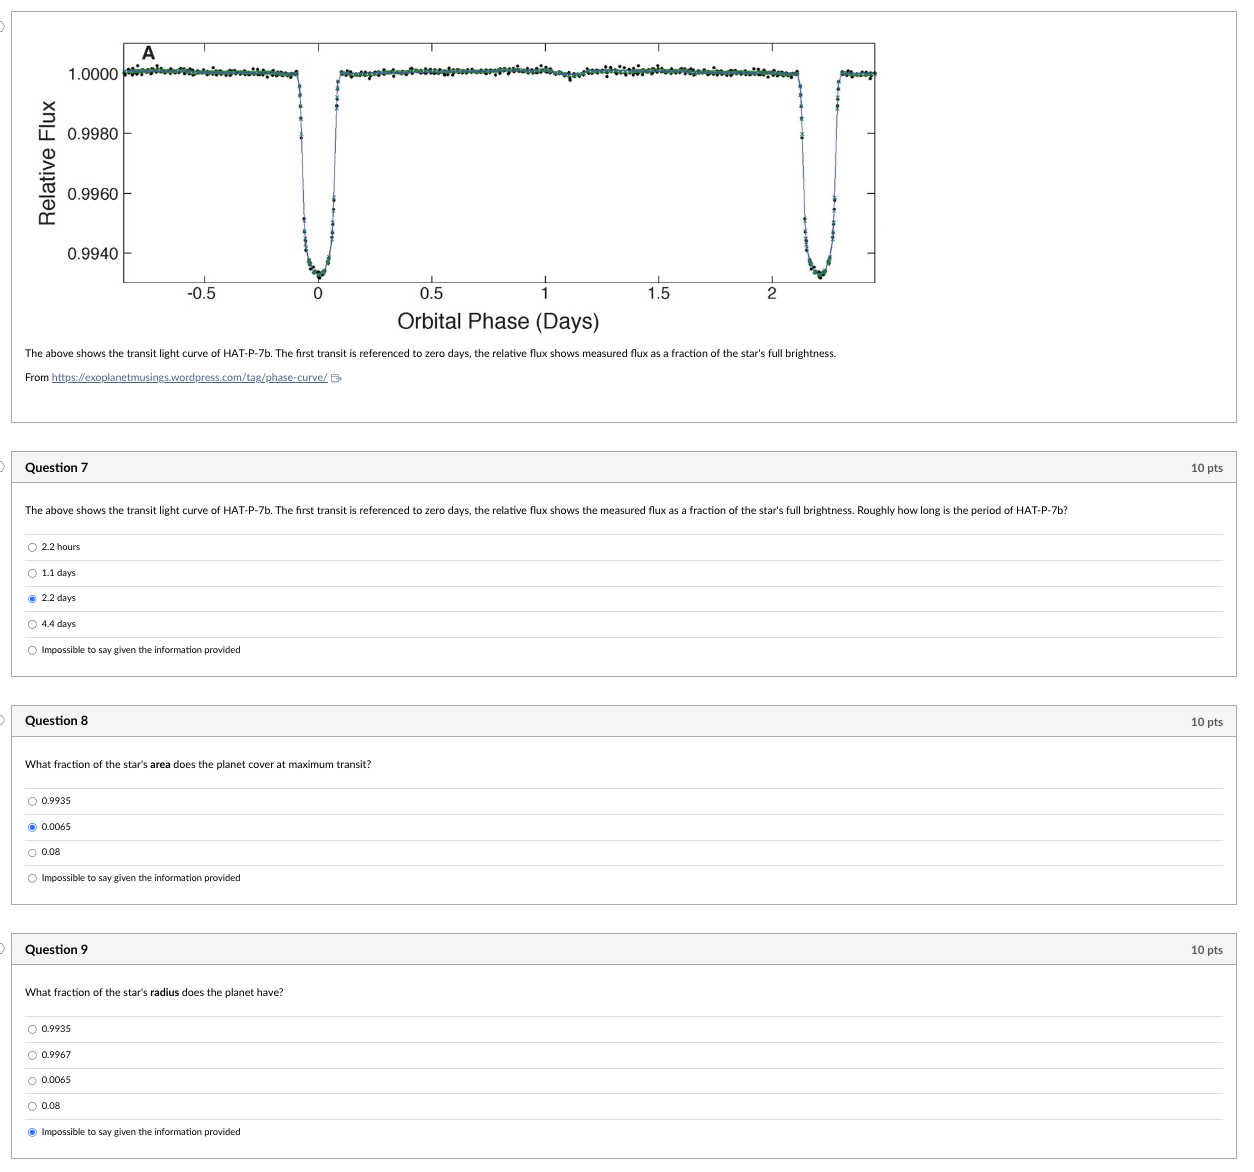Select the 4.4 days answer option

coord(32,623)
